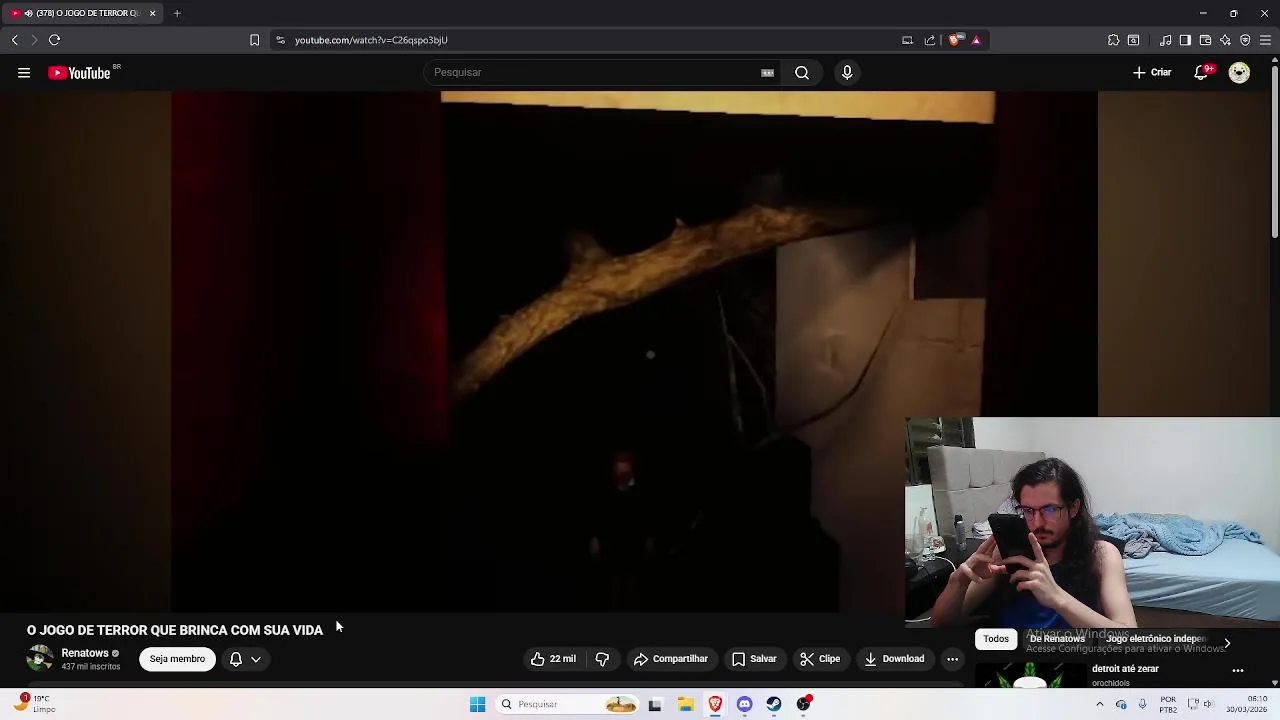Open the YouTube hamburger guide menu
1280x720 pixels.
[x=24, y=72]
